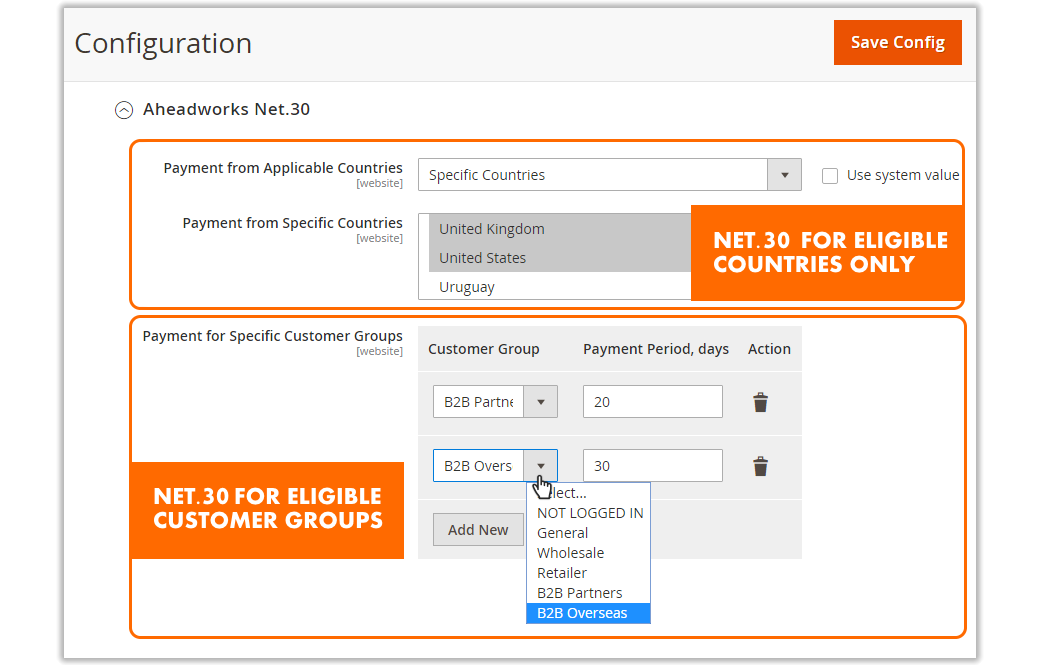The image size is (1046, 665).
Task: Select United Kingdom in the countries list
Action: [x=559, y=229]
